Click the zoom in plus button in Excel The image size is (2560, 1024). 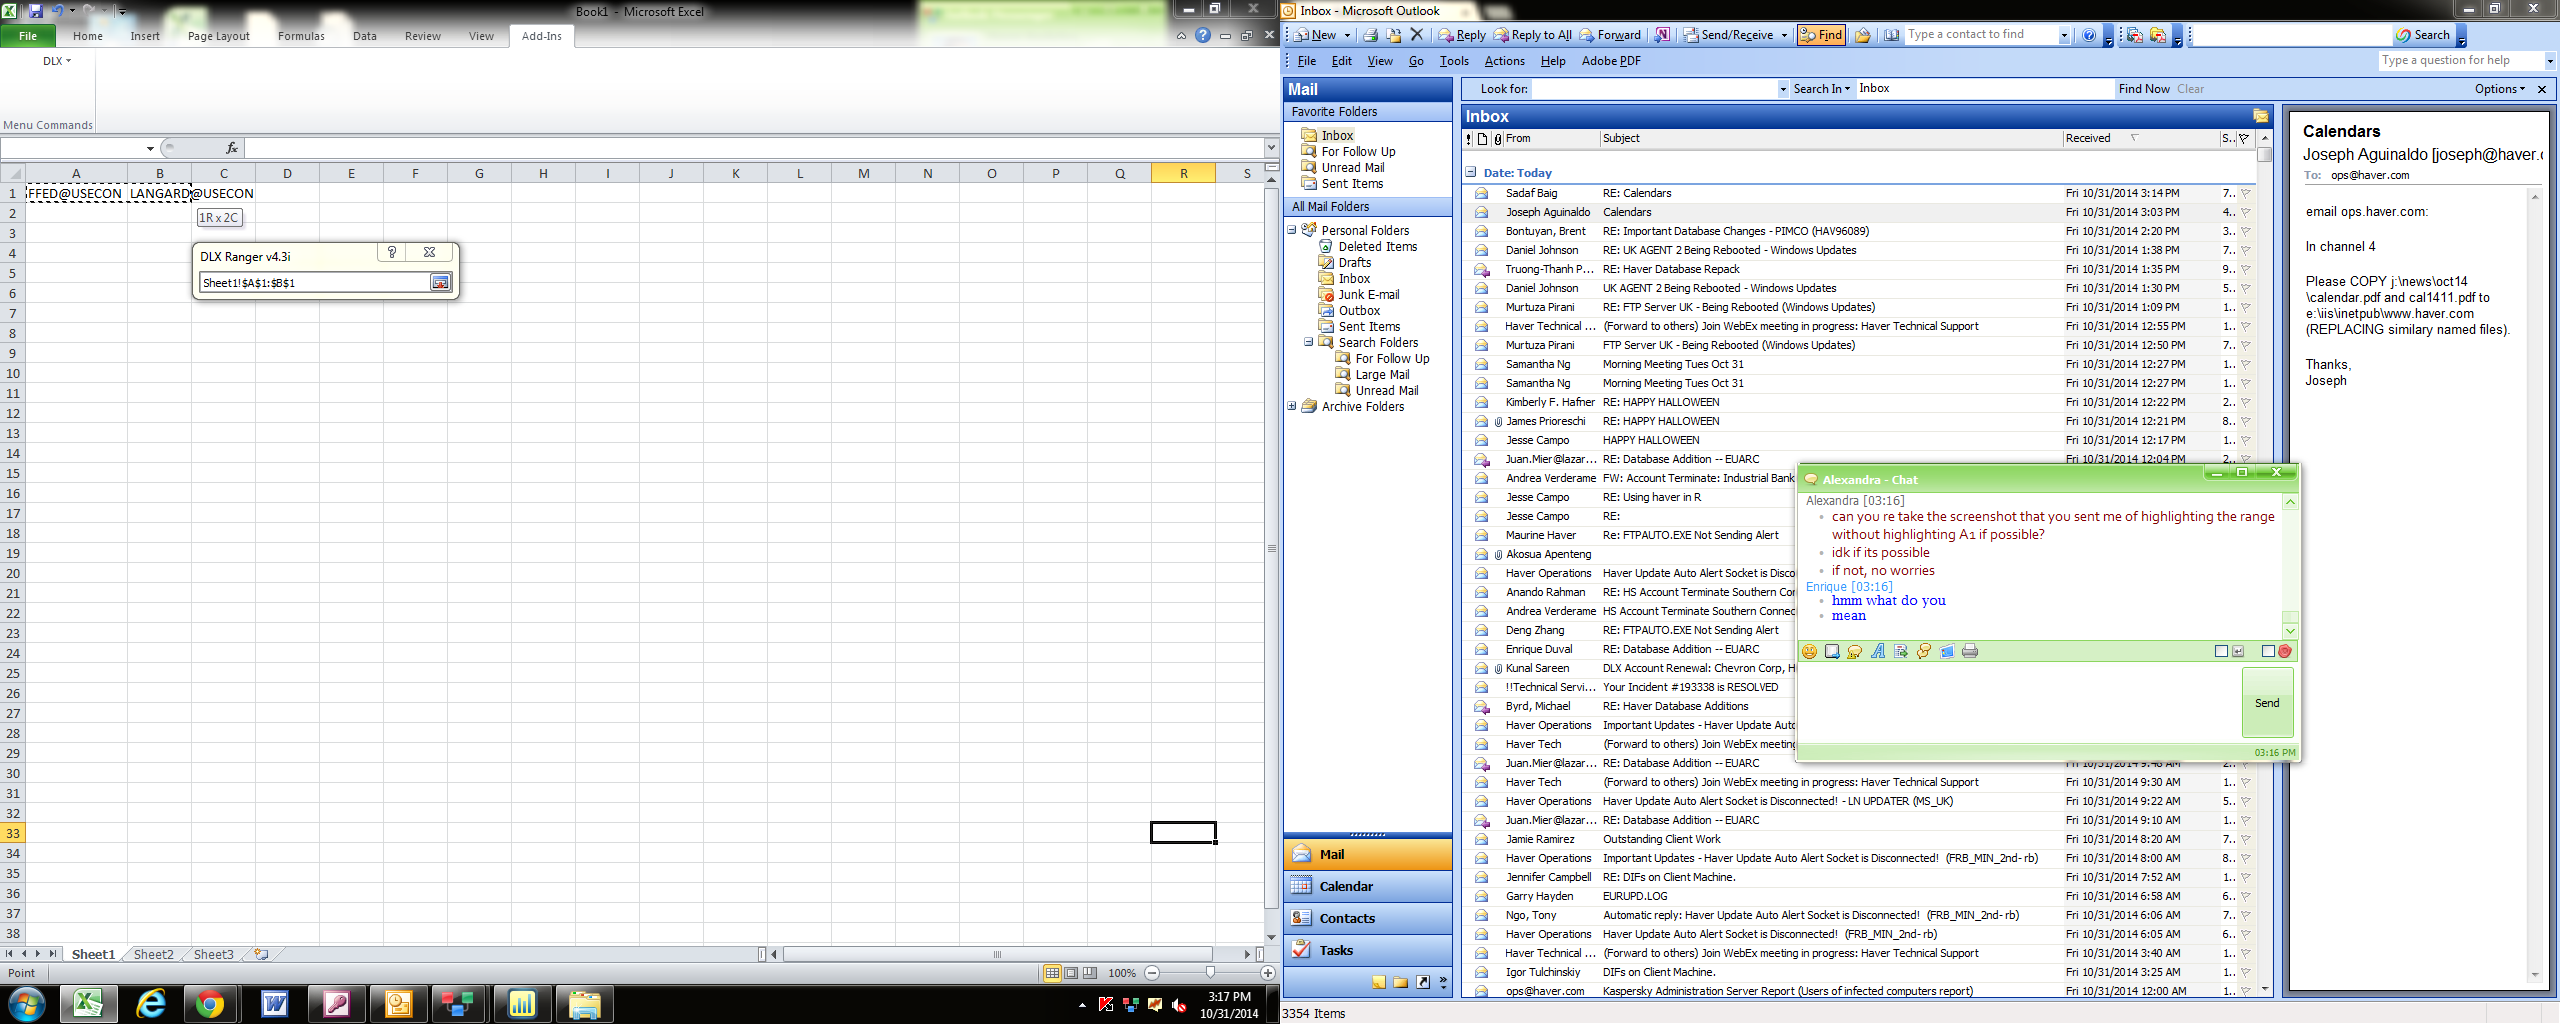[1268, 973]
